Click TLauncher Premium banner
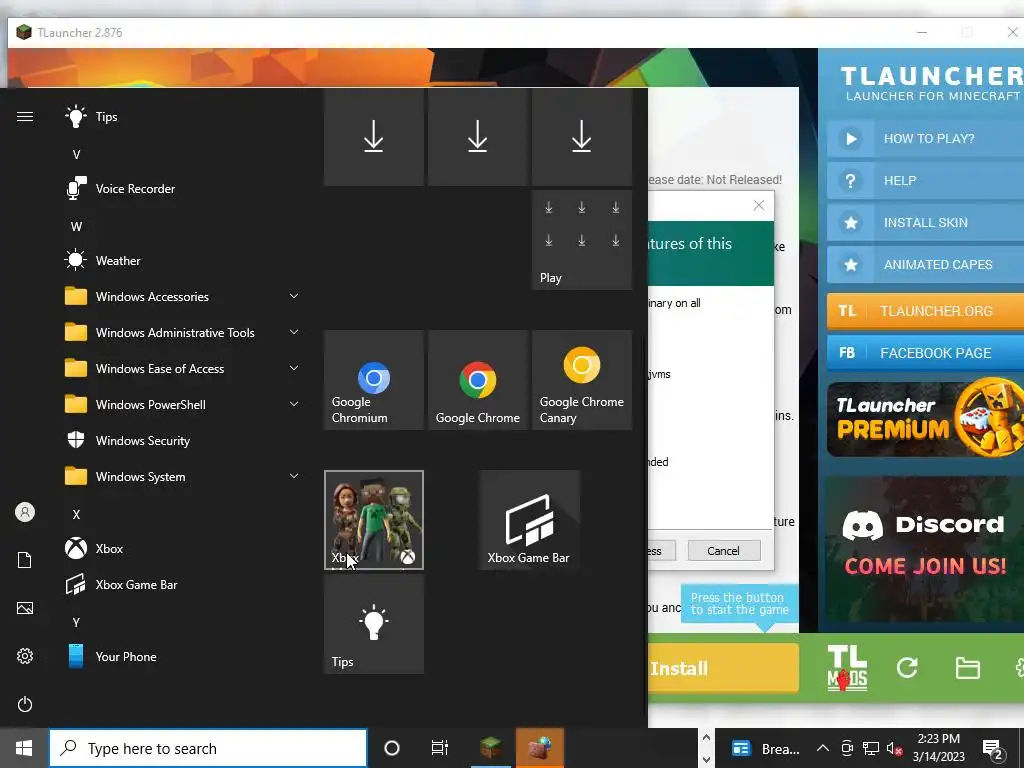 pyautogui.click(x=925, y=419)
